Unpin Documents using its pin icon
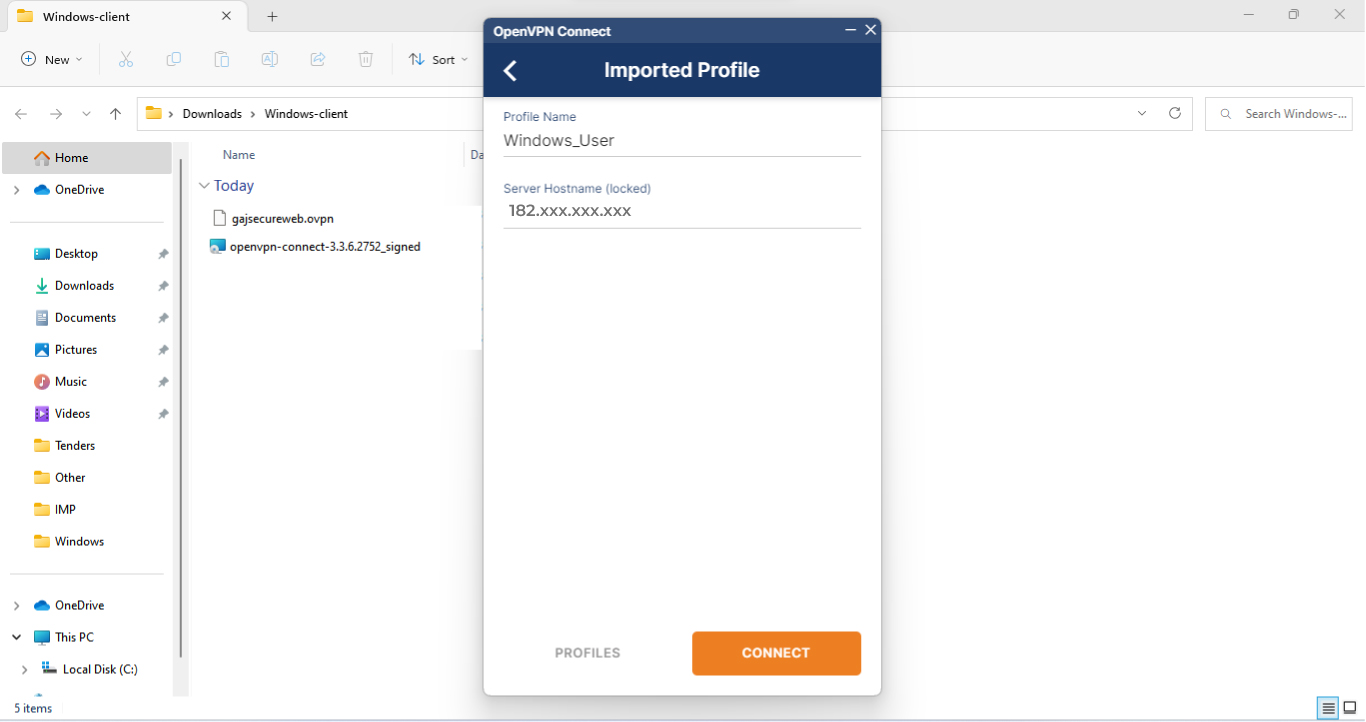Screen dimensions: 1366x722 click(x=163, y=318)
